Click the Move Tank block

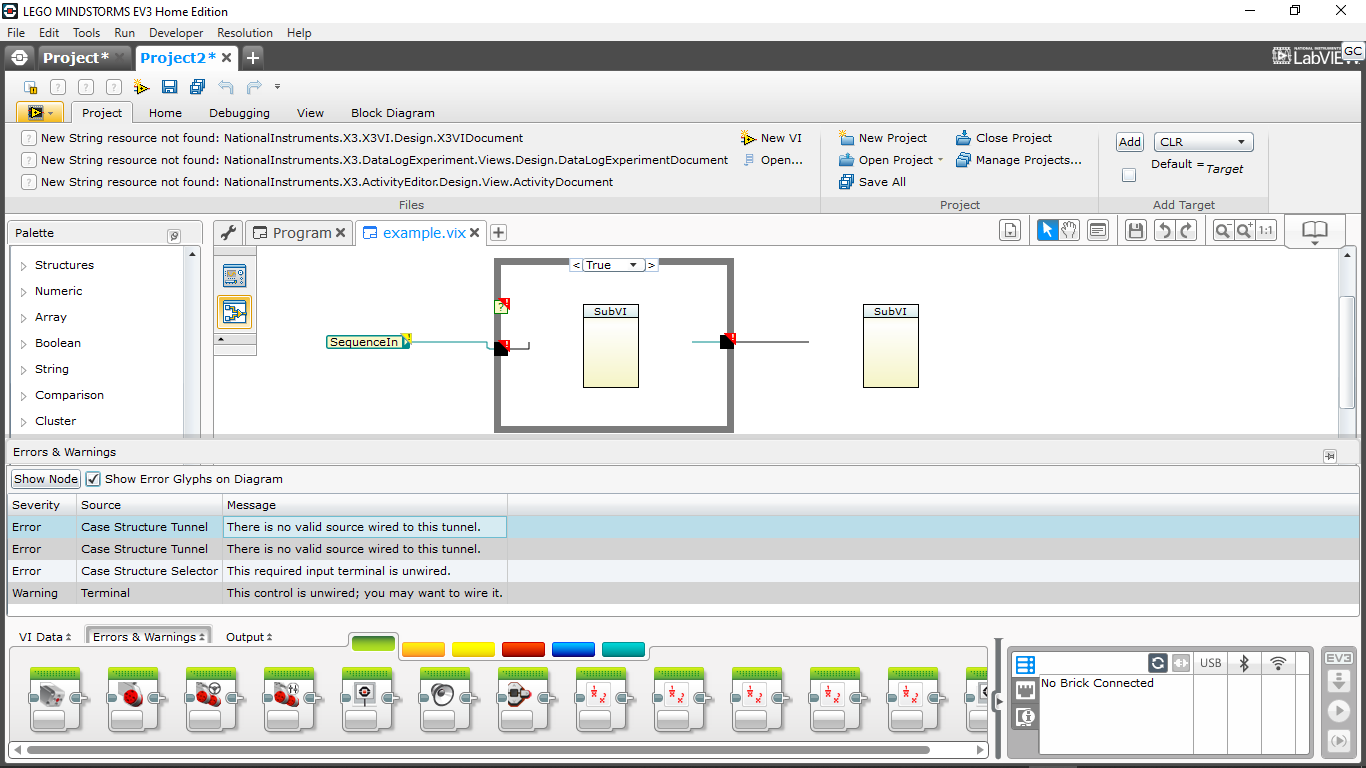coord(289,700)
